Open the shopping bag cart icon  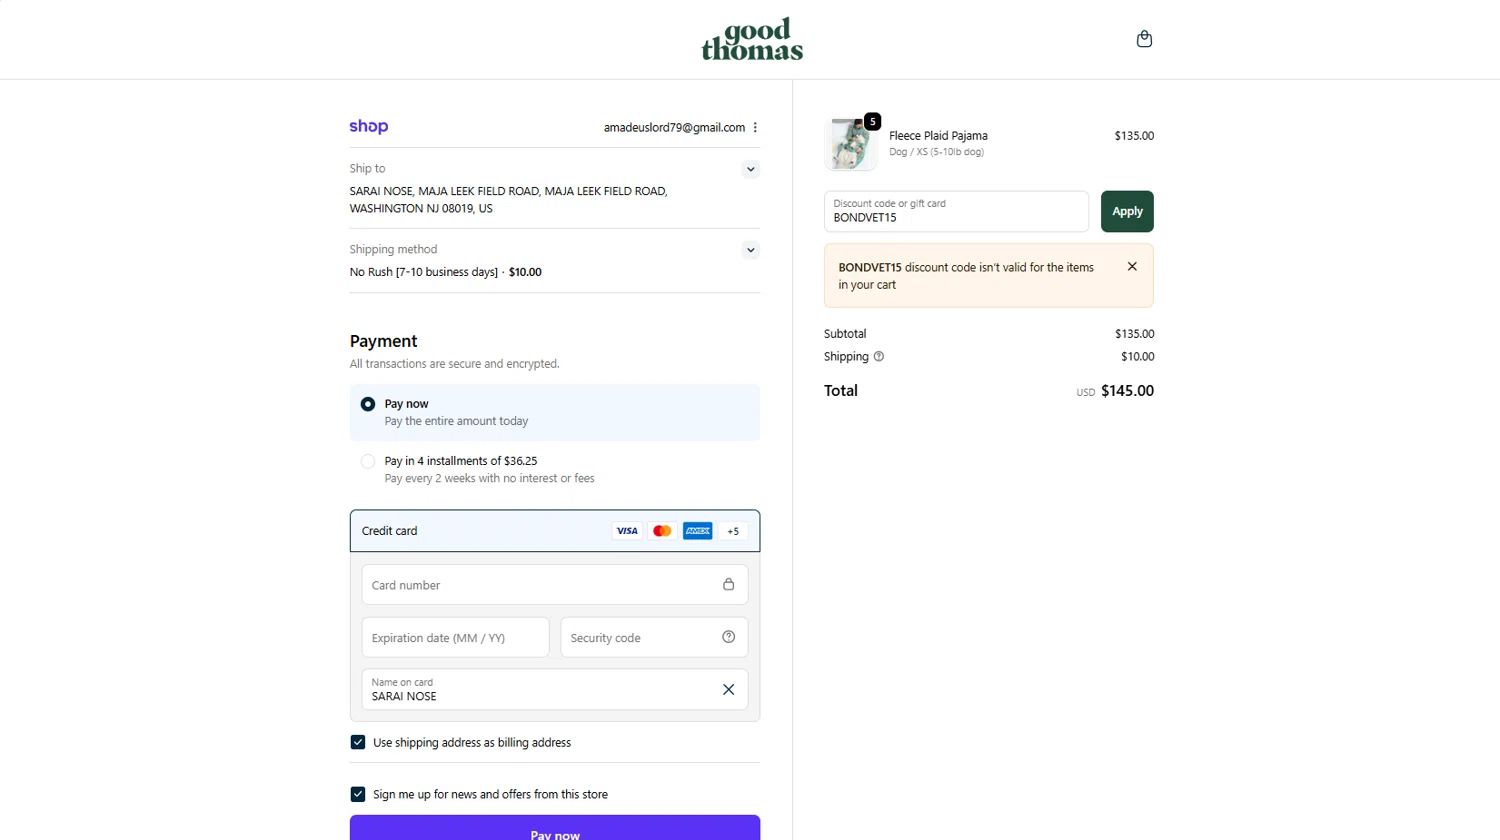(x=1144, y=39)
